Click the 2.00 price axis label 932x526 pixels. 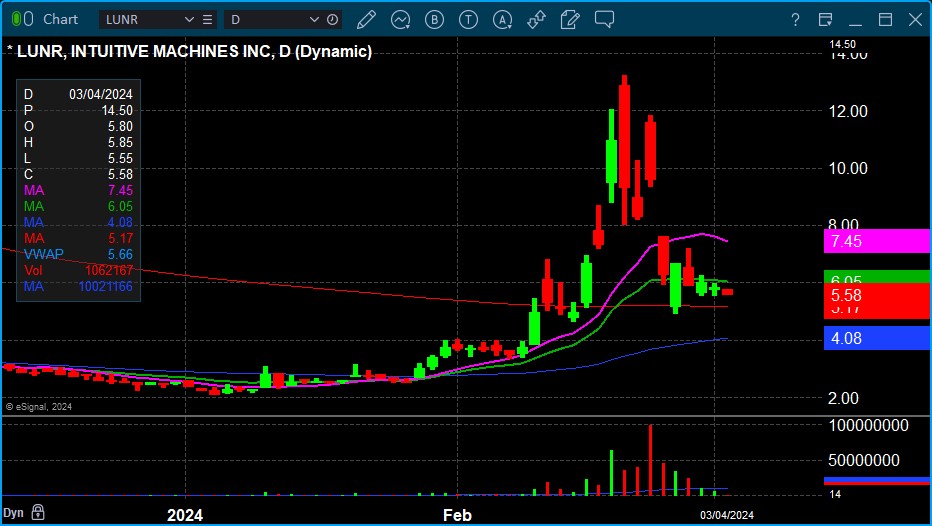point(843,398)
